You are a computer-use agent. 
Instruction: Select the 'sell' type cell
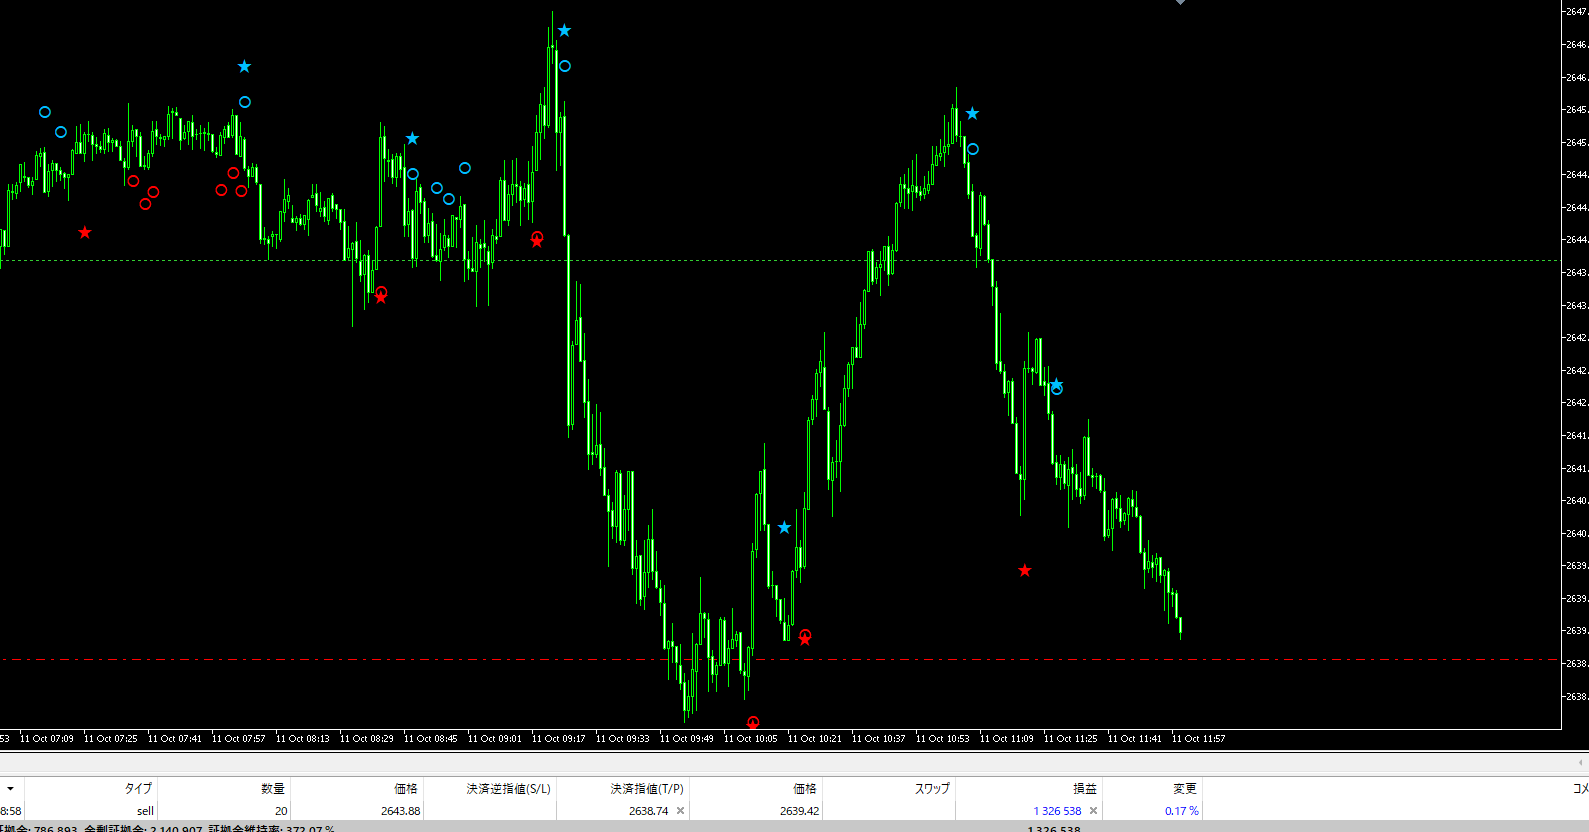[145, 811]
